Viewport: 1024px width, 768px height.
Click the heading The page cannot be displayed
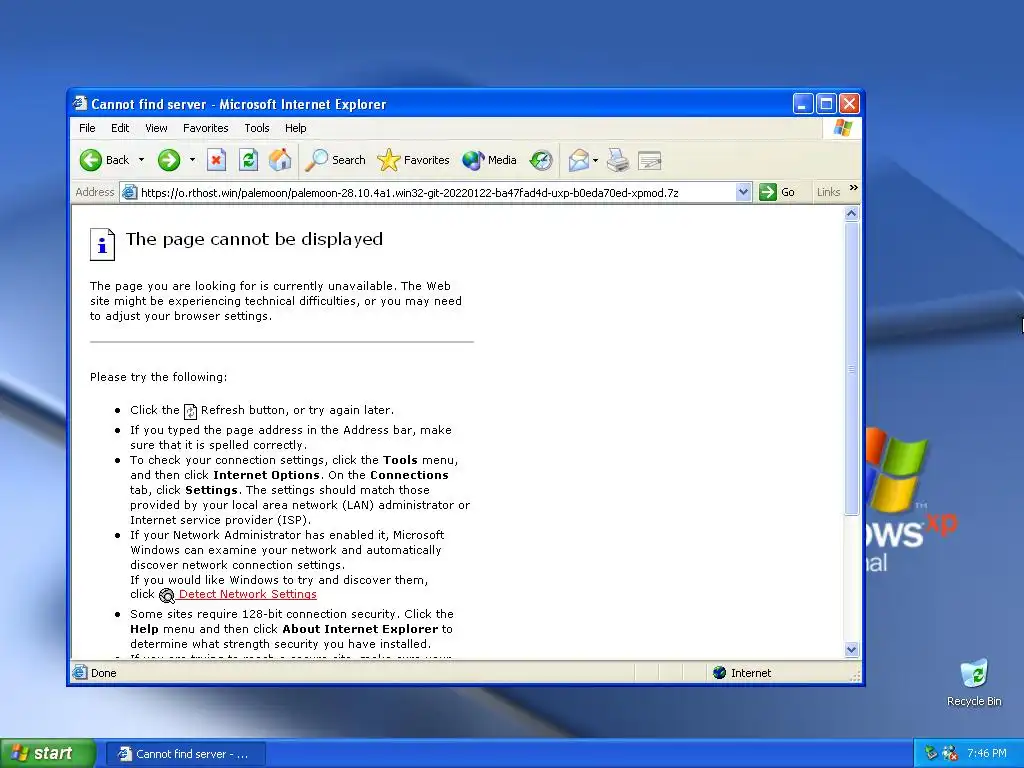click(x=254, y=239)
